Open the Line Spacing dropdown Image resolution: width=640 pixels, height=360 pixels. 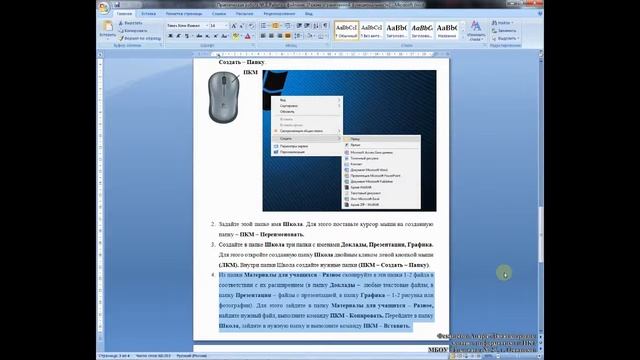click(x=298, y=36)
